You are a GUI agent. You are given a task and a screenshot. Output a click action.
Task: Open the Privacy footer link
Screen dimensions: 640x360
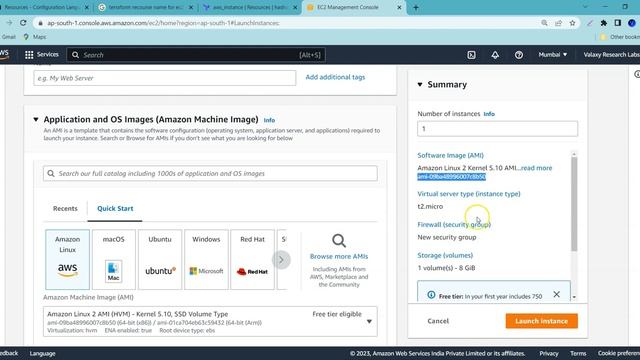pyautogui.click(x=549, y=353)
